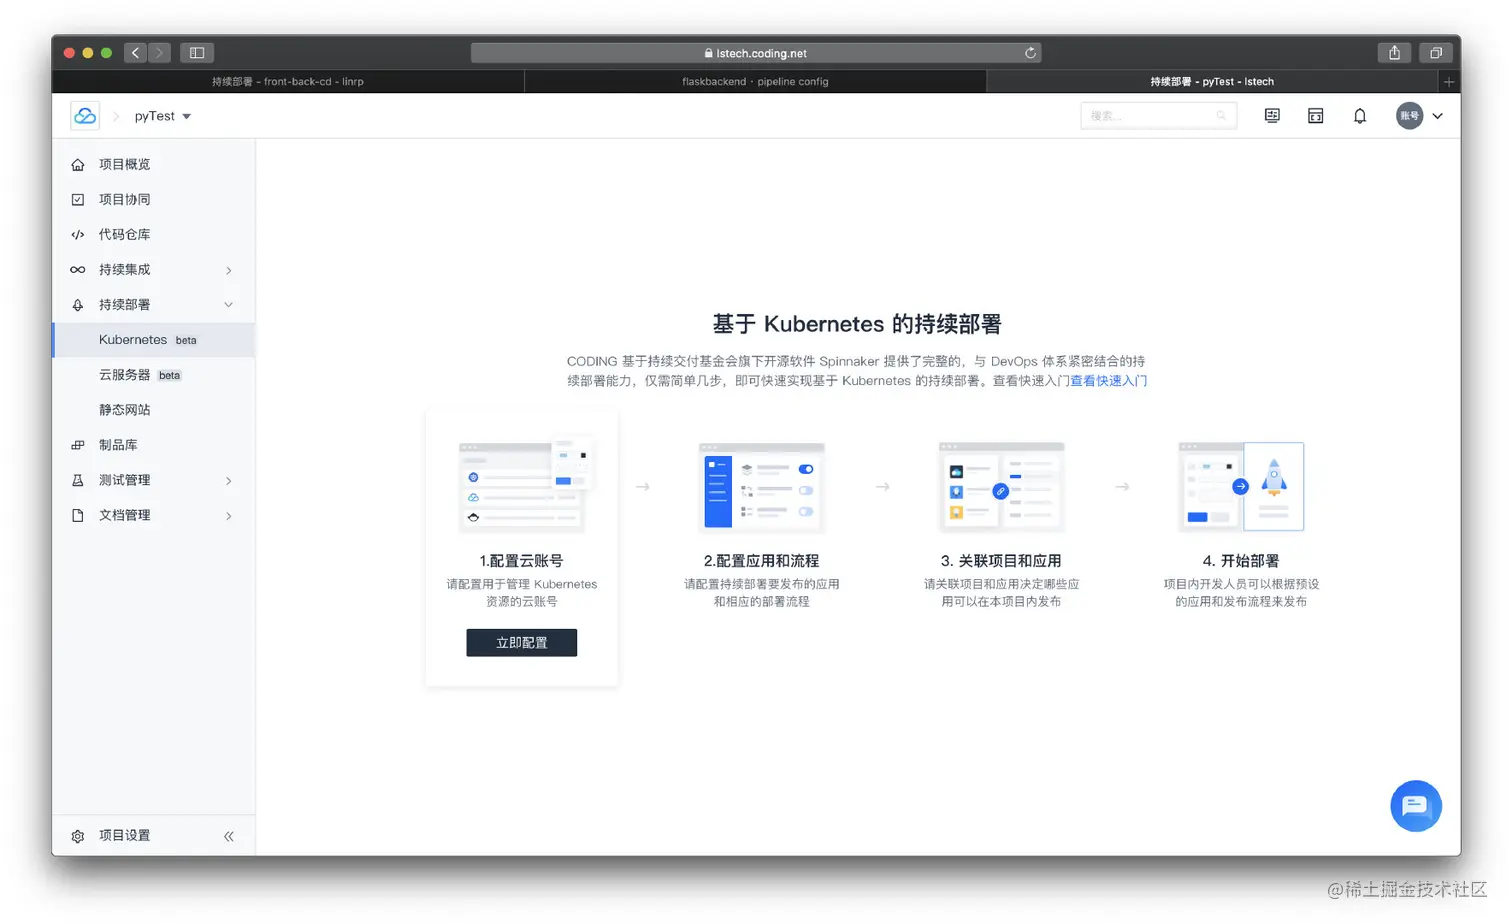Open a new tab with plus
The height and width of the screenshot is (924, 1512).
[1449, 82]
